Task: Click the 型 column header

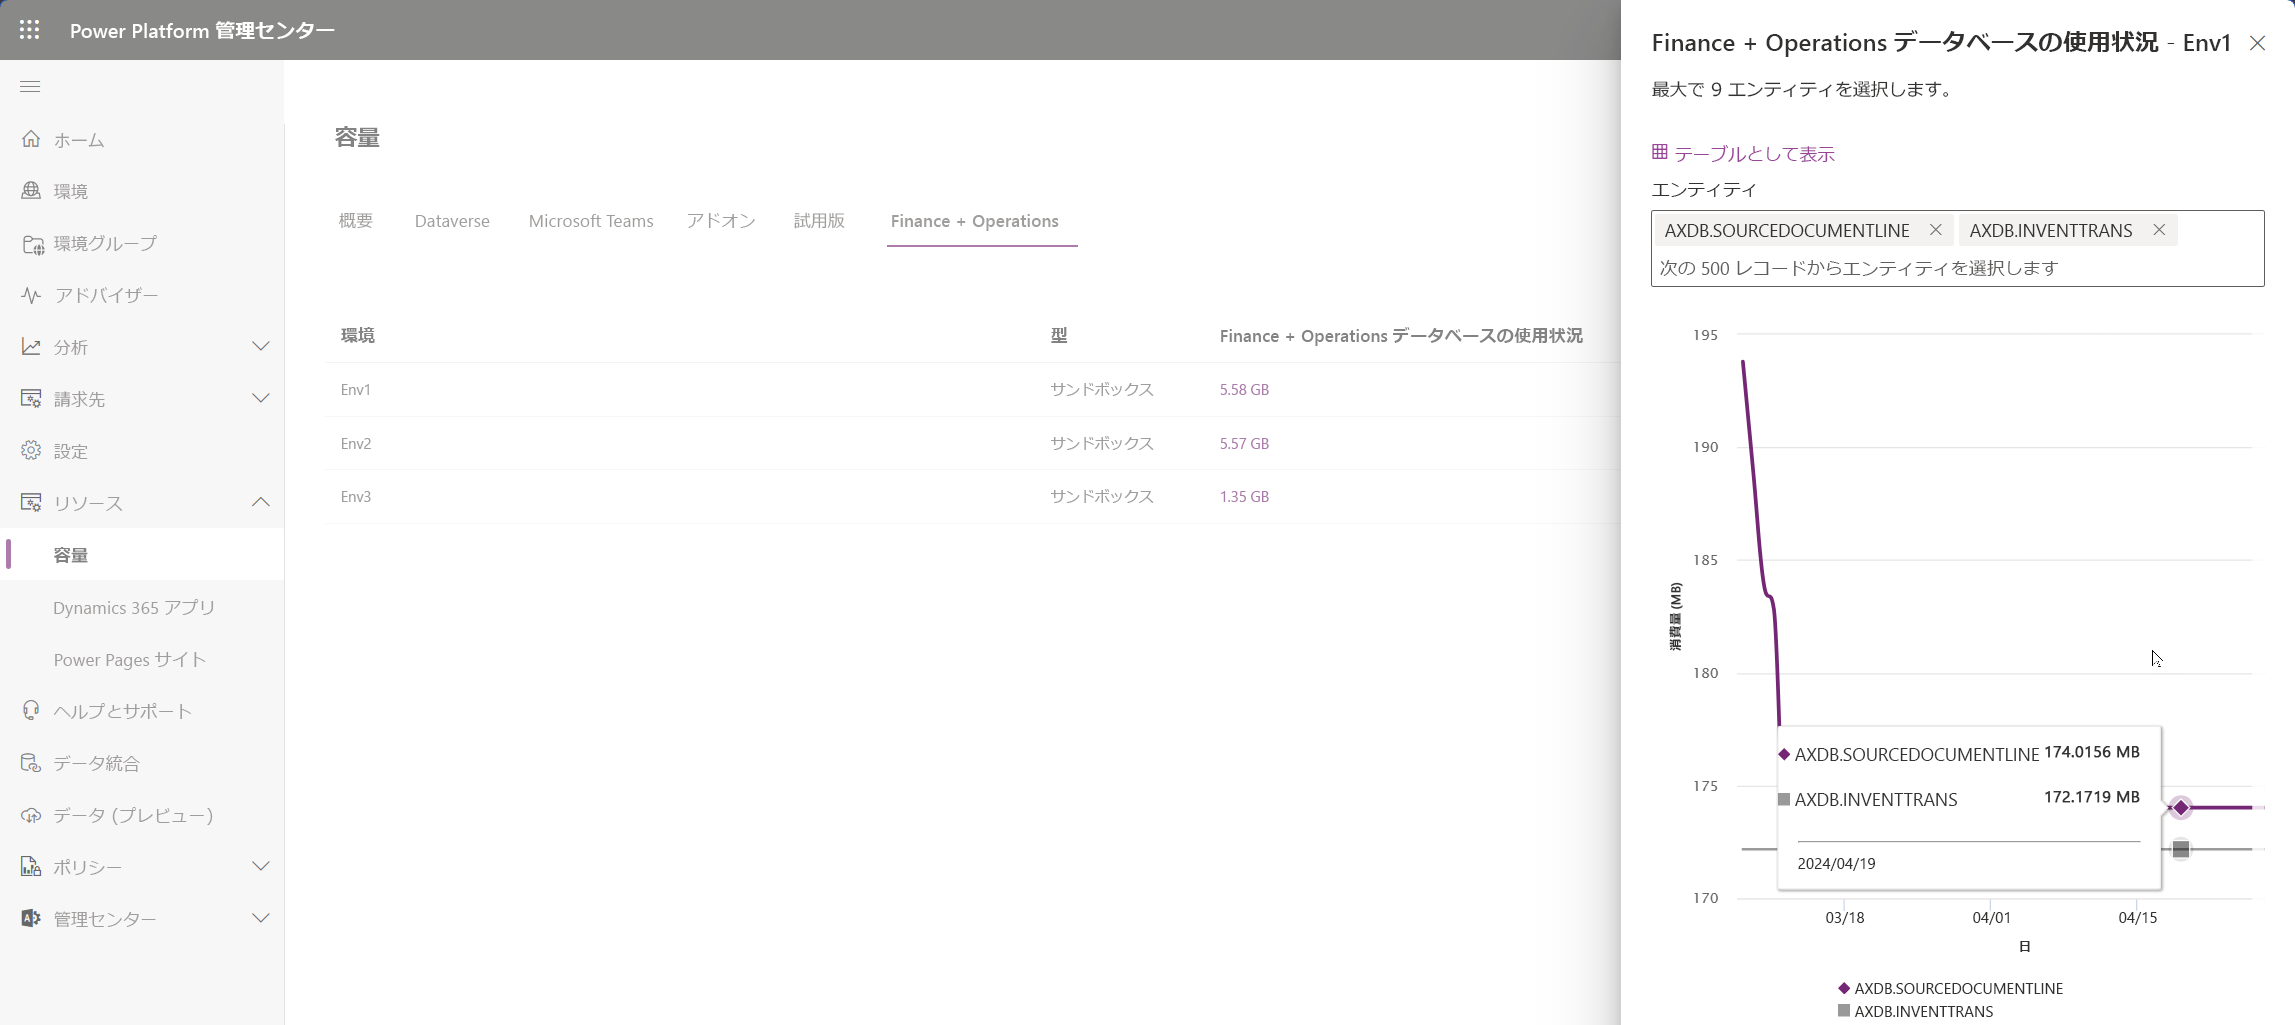Action: (x=1059, y=335)
